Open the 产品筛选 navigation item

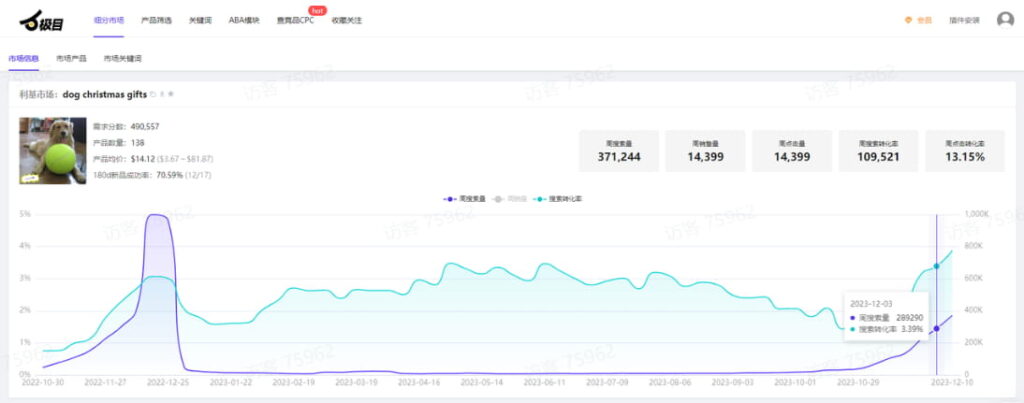tap(156, 19)
